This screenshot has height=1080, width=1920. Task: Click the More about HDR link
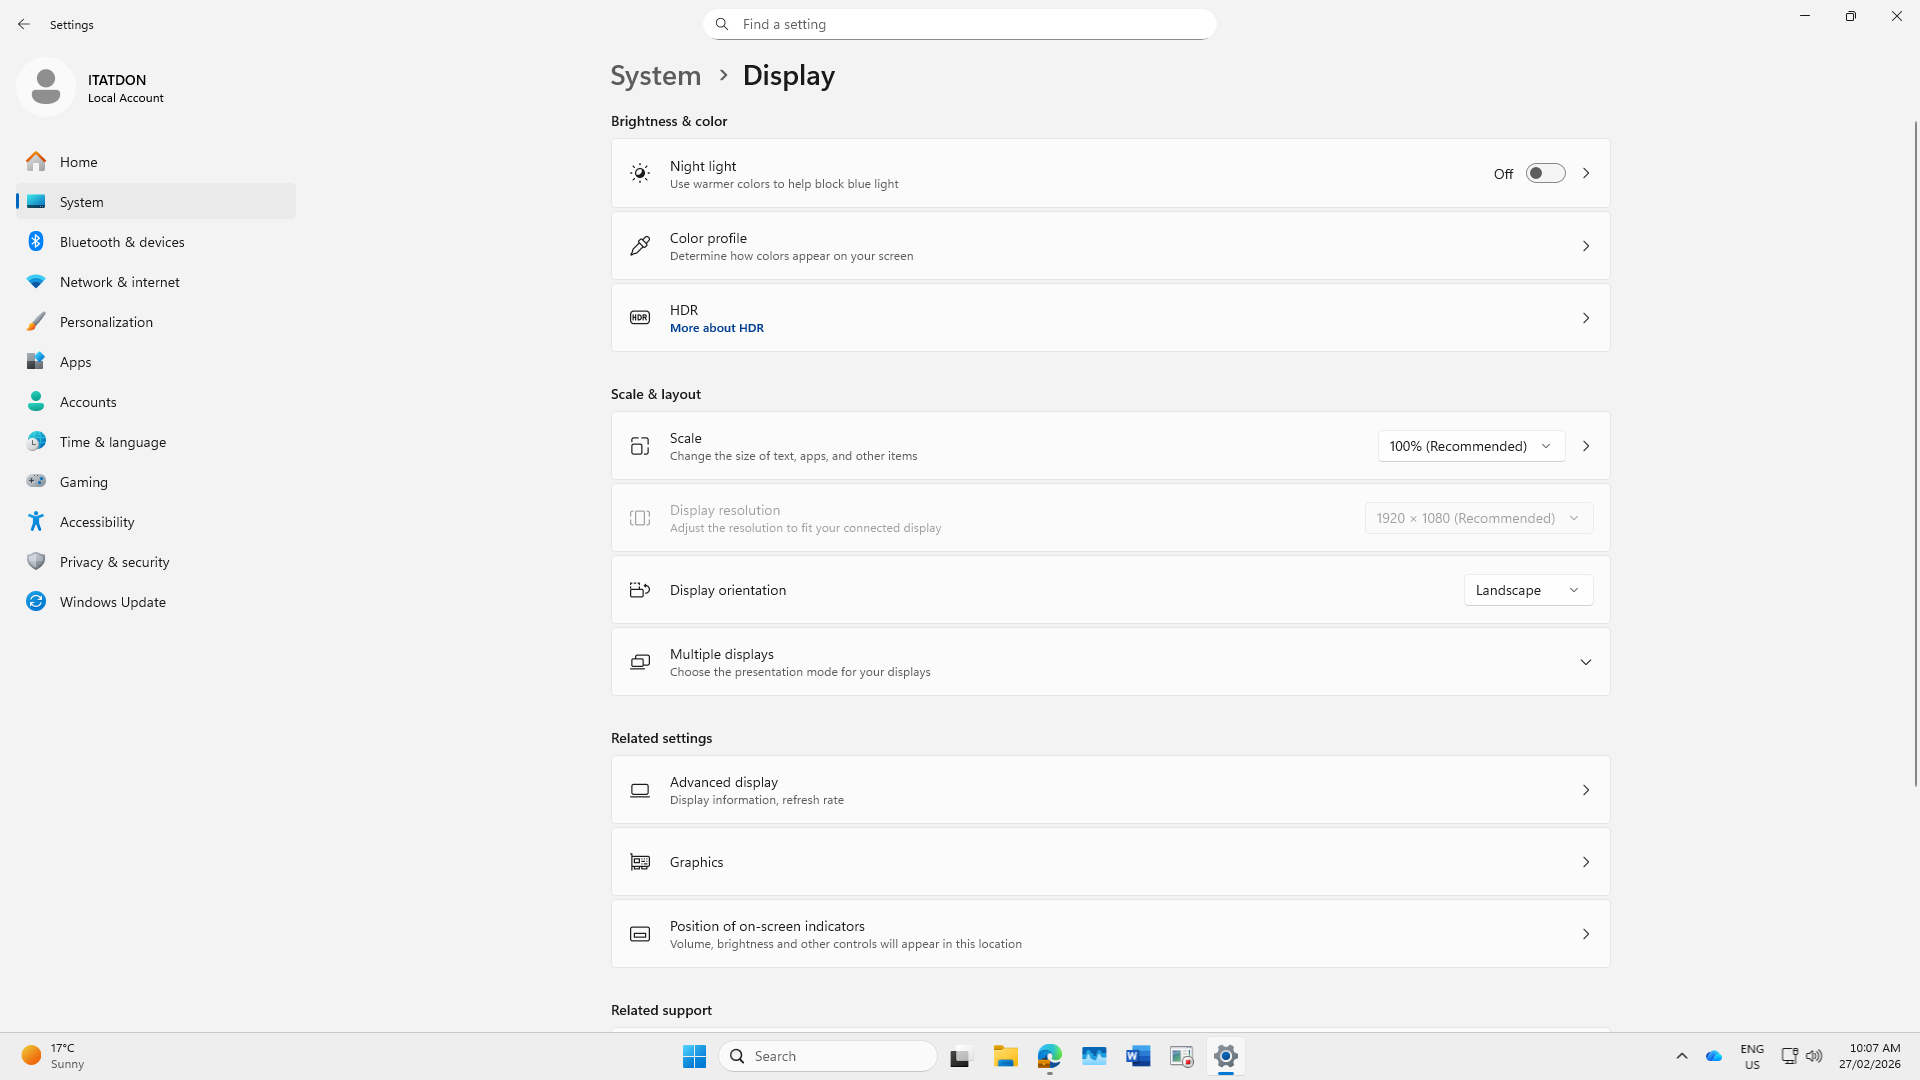716,328
